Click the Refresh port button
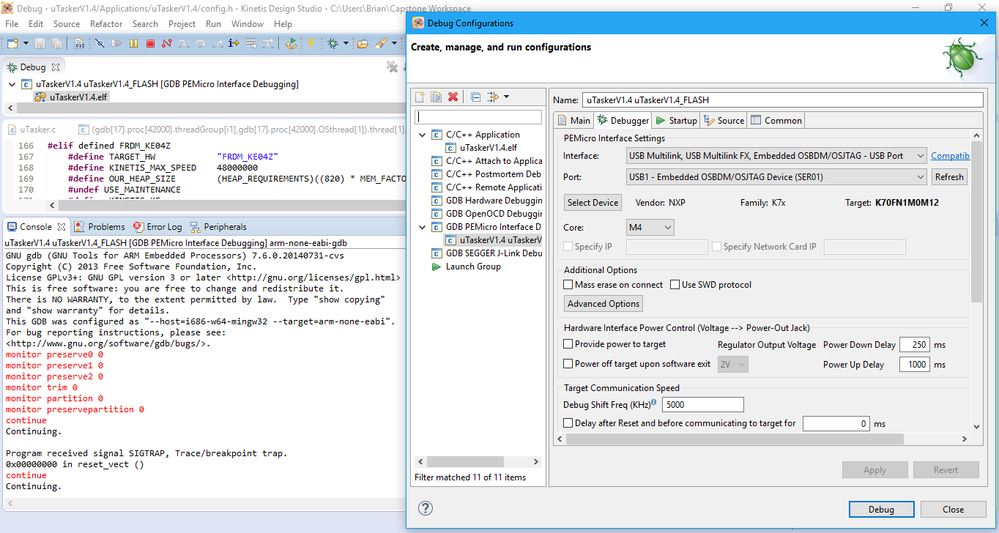Viewport: 999px width, 533px height. 949,176
